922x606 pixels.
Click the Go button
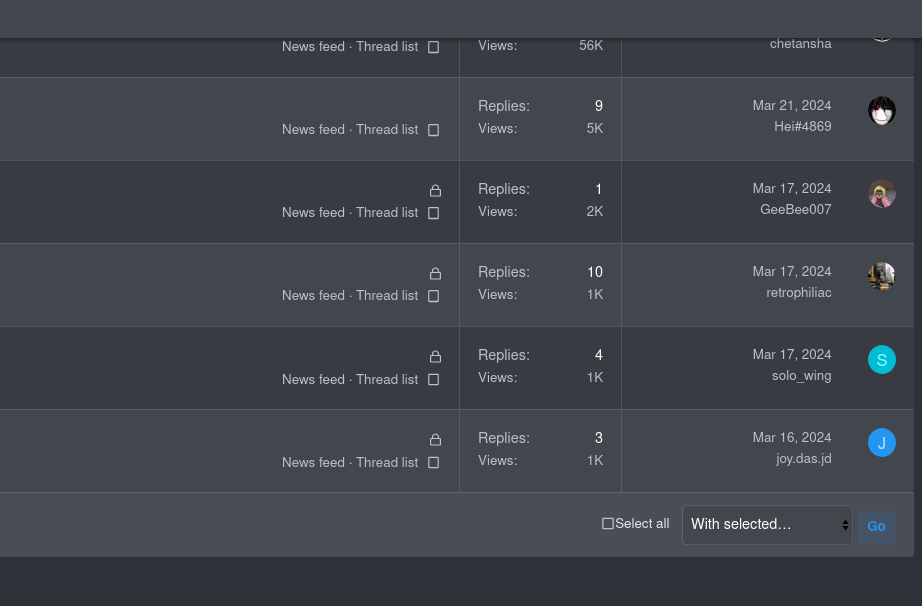(x=876, y=527)
